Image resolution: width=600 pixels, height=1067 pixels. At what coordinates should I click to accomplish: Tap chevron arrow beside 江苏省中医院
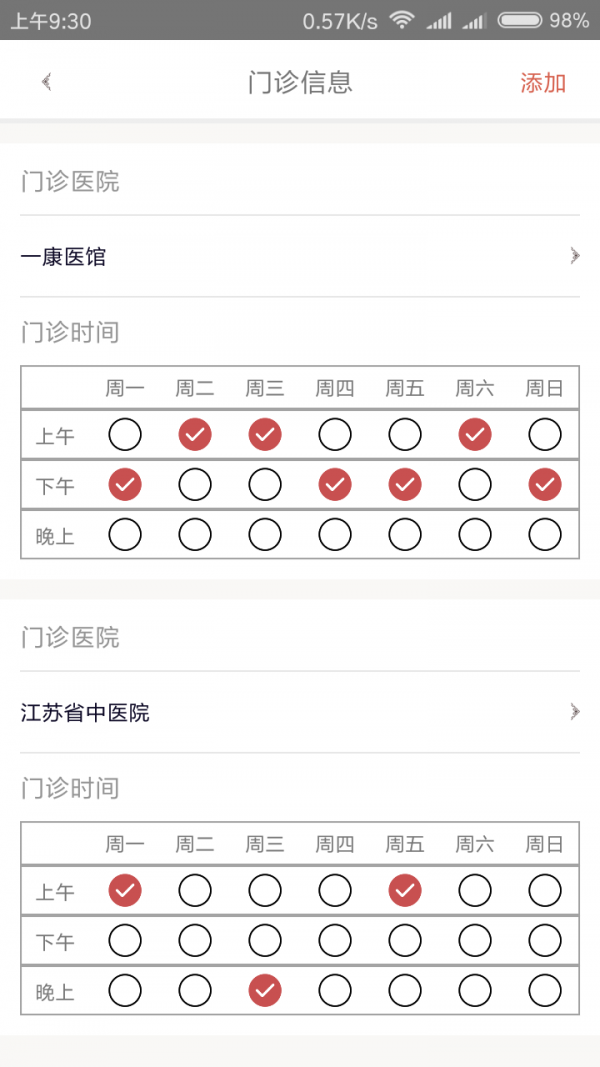tap(574, 712)
